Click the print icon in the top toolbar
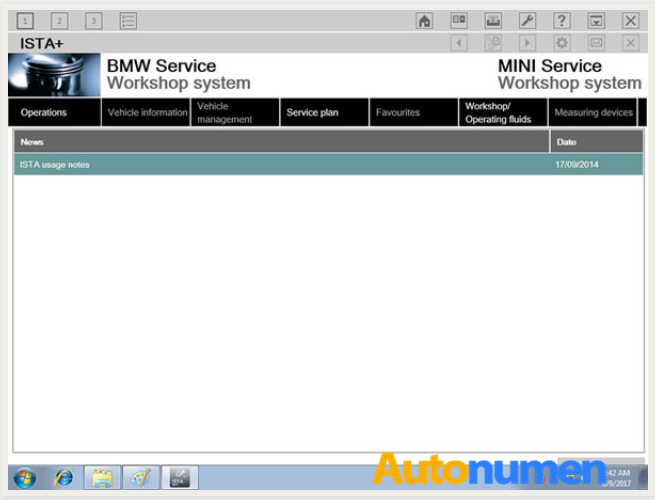The width and height of the screenshot is (655, 500). [x=493, y=20]
